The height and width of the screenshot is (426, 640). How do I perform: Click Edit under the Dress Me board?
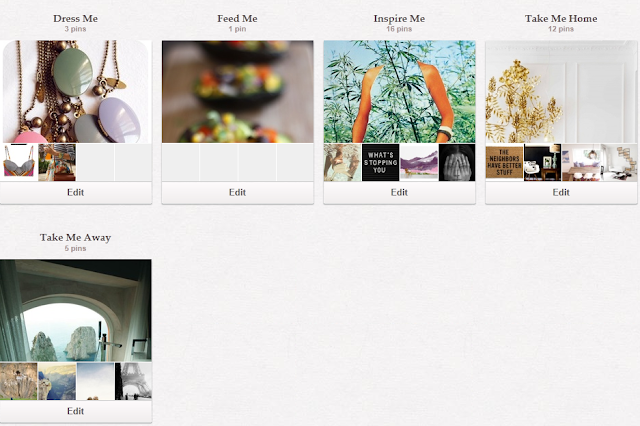pyautogui.click(x=76, y=192)
